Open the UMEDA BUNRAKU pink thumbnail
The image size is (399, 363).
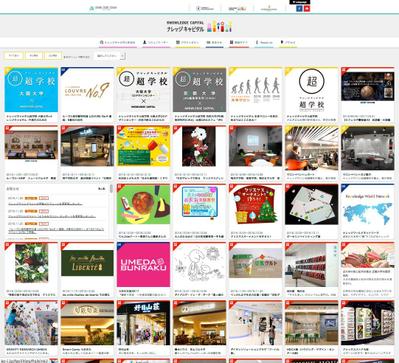click(x=143, y=265)
